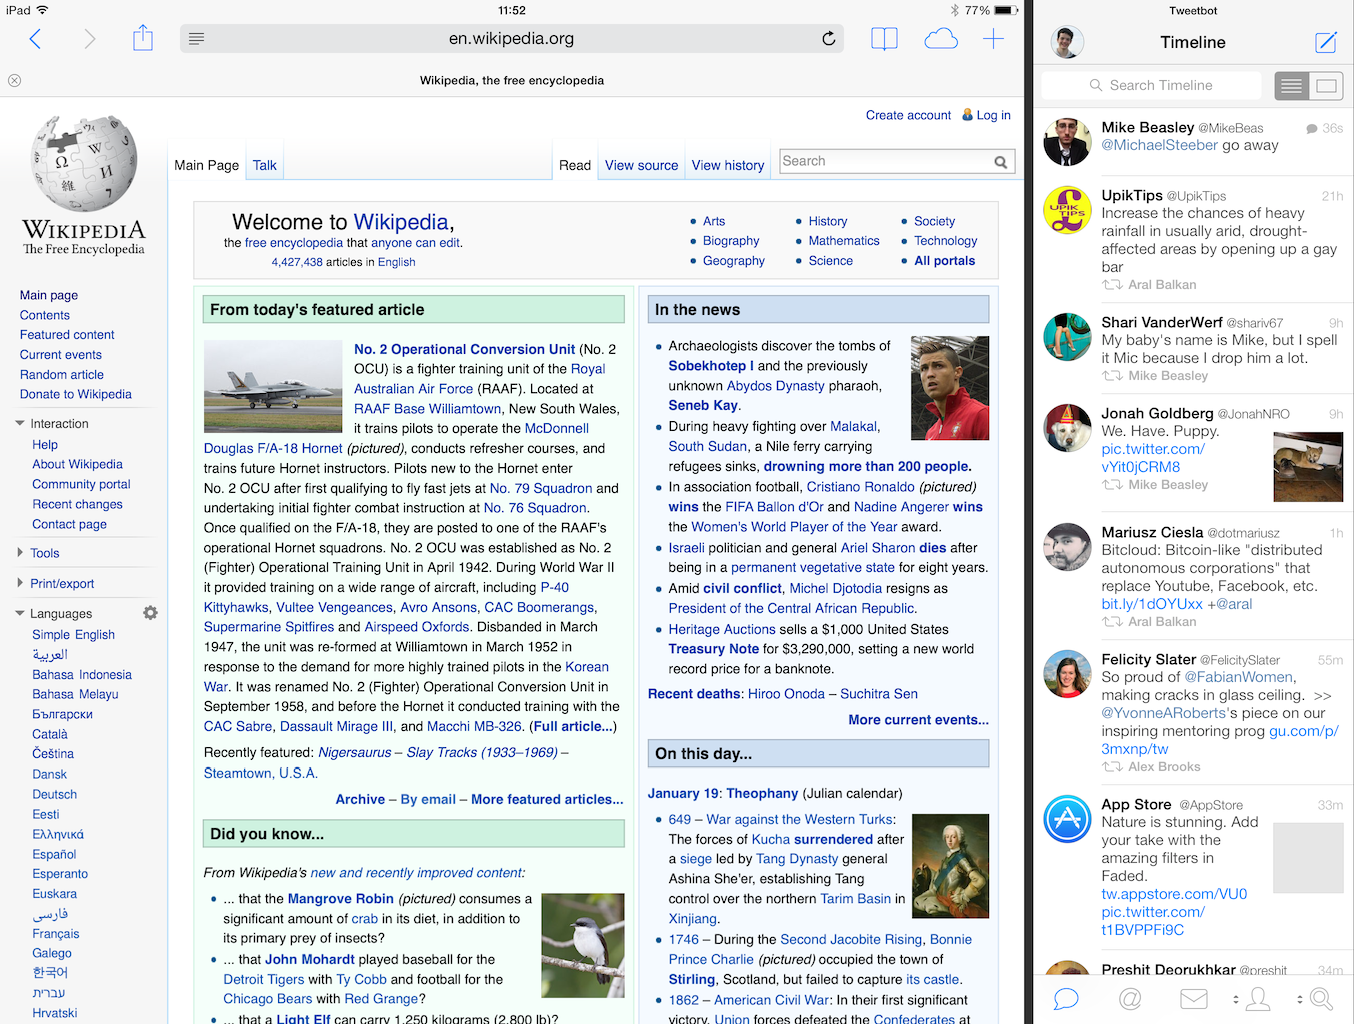The height and width of the screenshot is (1024, 1354).
Task: Click the Wikipedia search magnifier icon
Action: 1001,162
